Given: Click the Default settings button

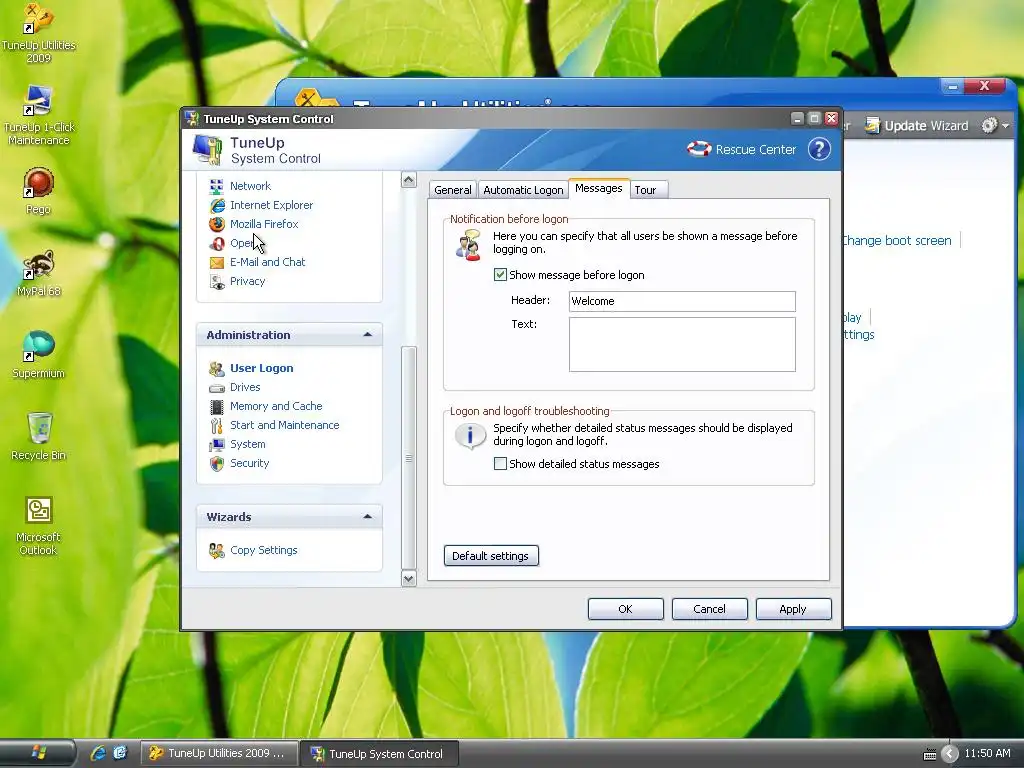Looking at the screenshot, I should [x=491, y=556].
